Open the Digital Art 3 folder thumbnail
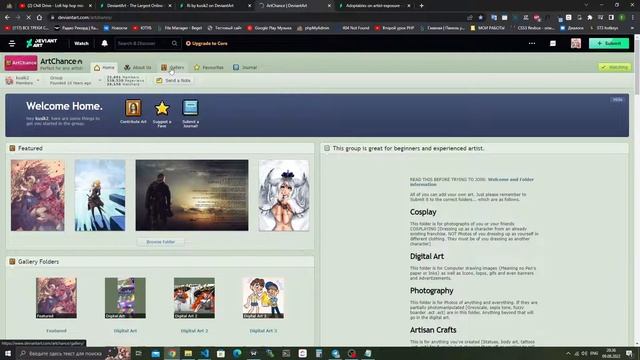This screenshot has width=640, height=360. click(x=263, y=298)
